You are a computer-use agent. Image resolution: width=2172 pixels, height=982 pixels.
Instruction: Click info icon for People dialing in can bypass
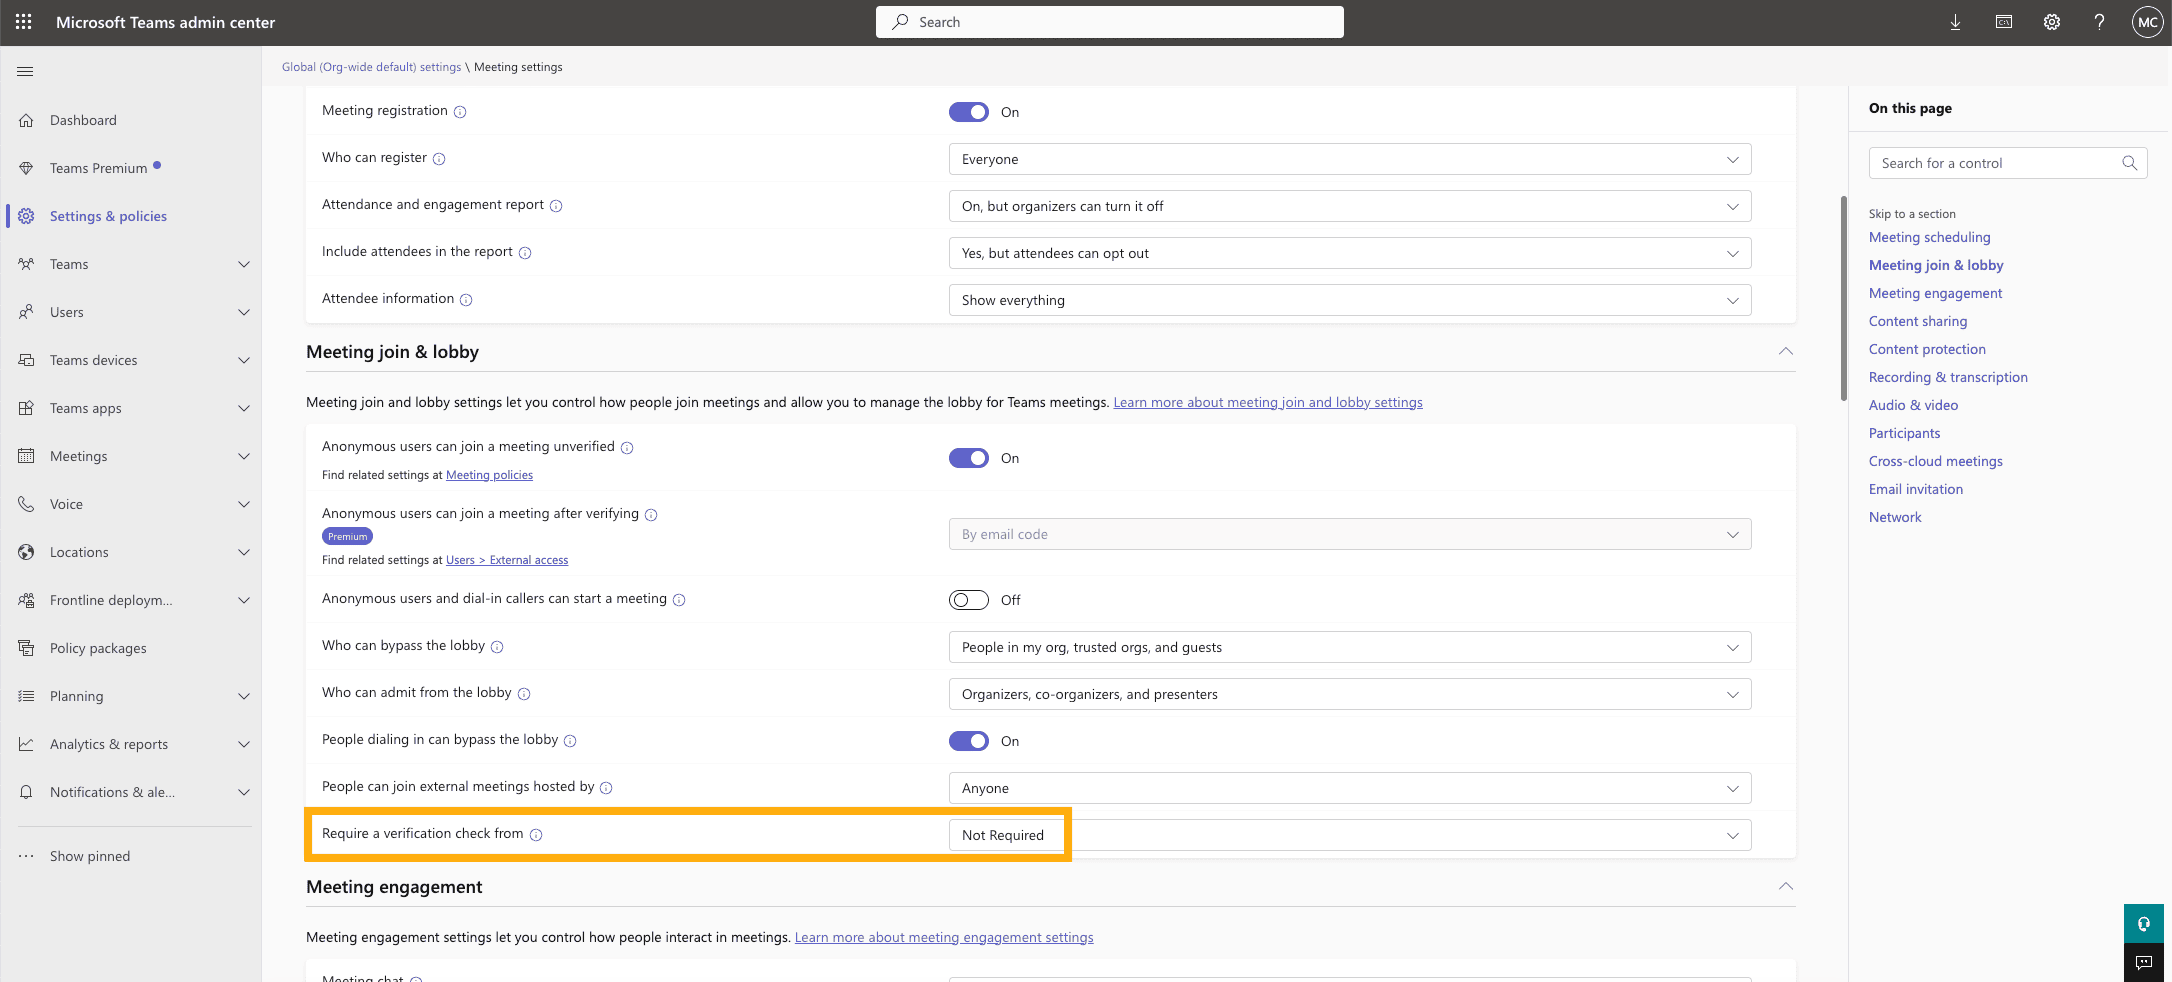click(x=570, y=741)
